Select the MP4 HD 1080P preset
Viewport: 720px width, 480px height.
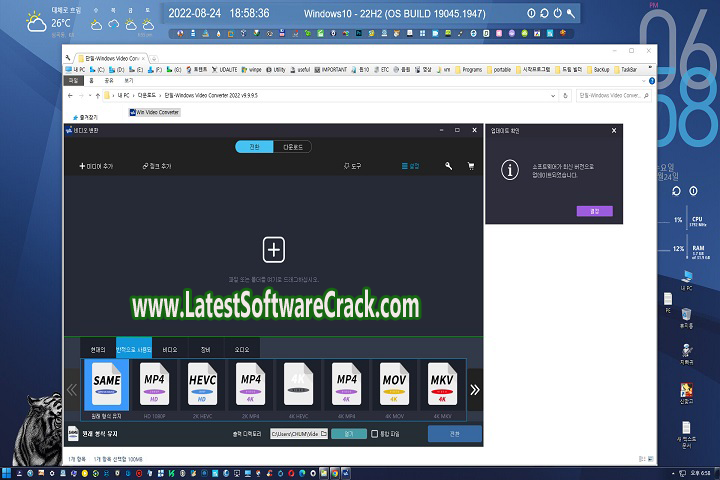[x=154, y=385]
